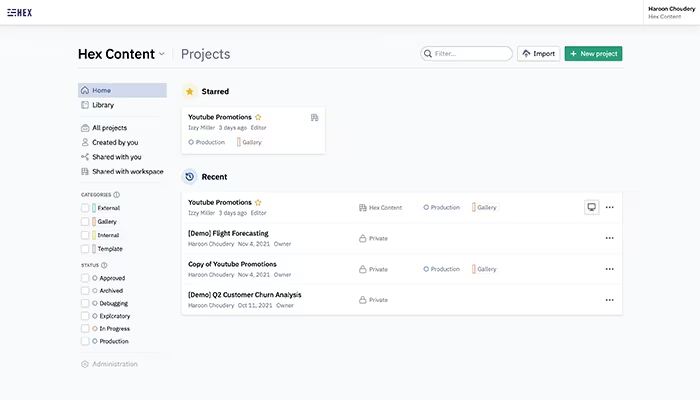Open more options for Flight Forecasting
This screenshot has height=400, width=700.
(x=609, y=238)
